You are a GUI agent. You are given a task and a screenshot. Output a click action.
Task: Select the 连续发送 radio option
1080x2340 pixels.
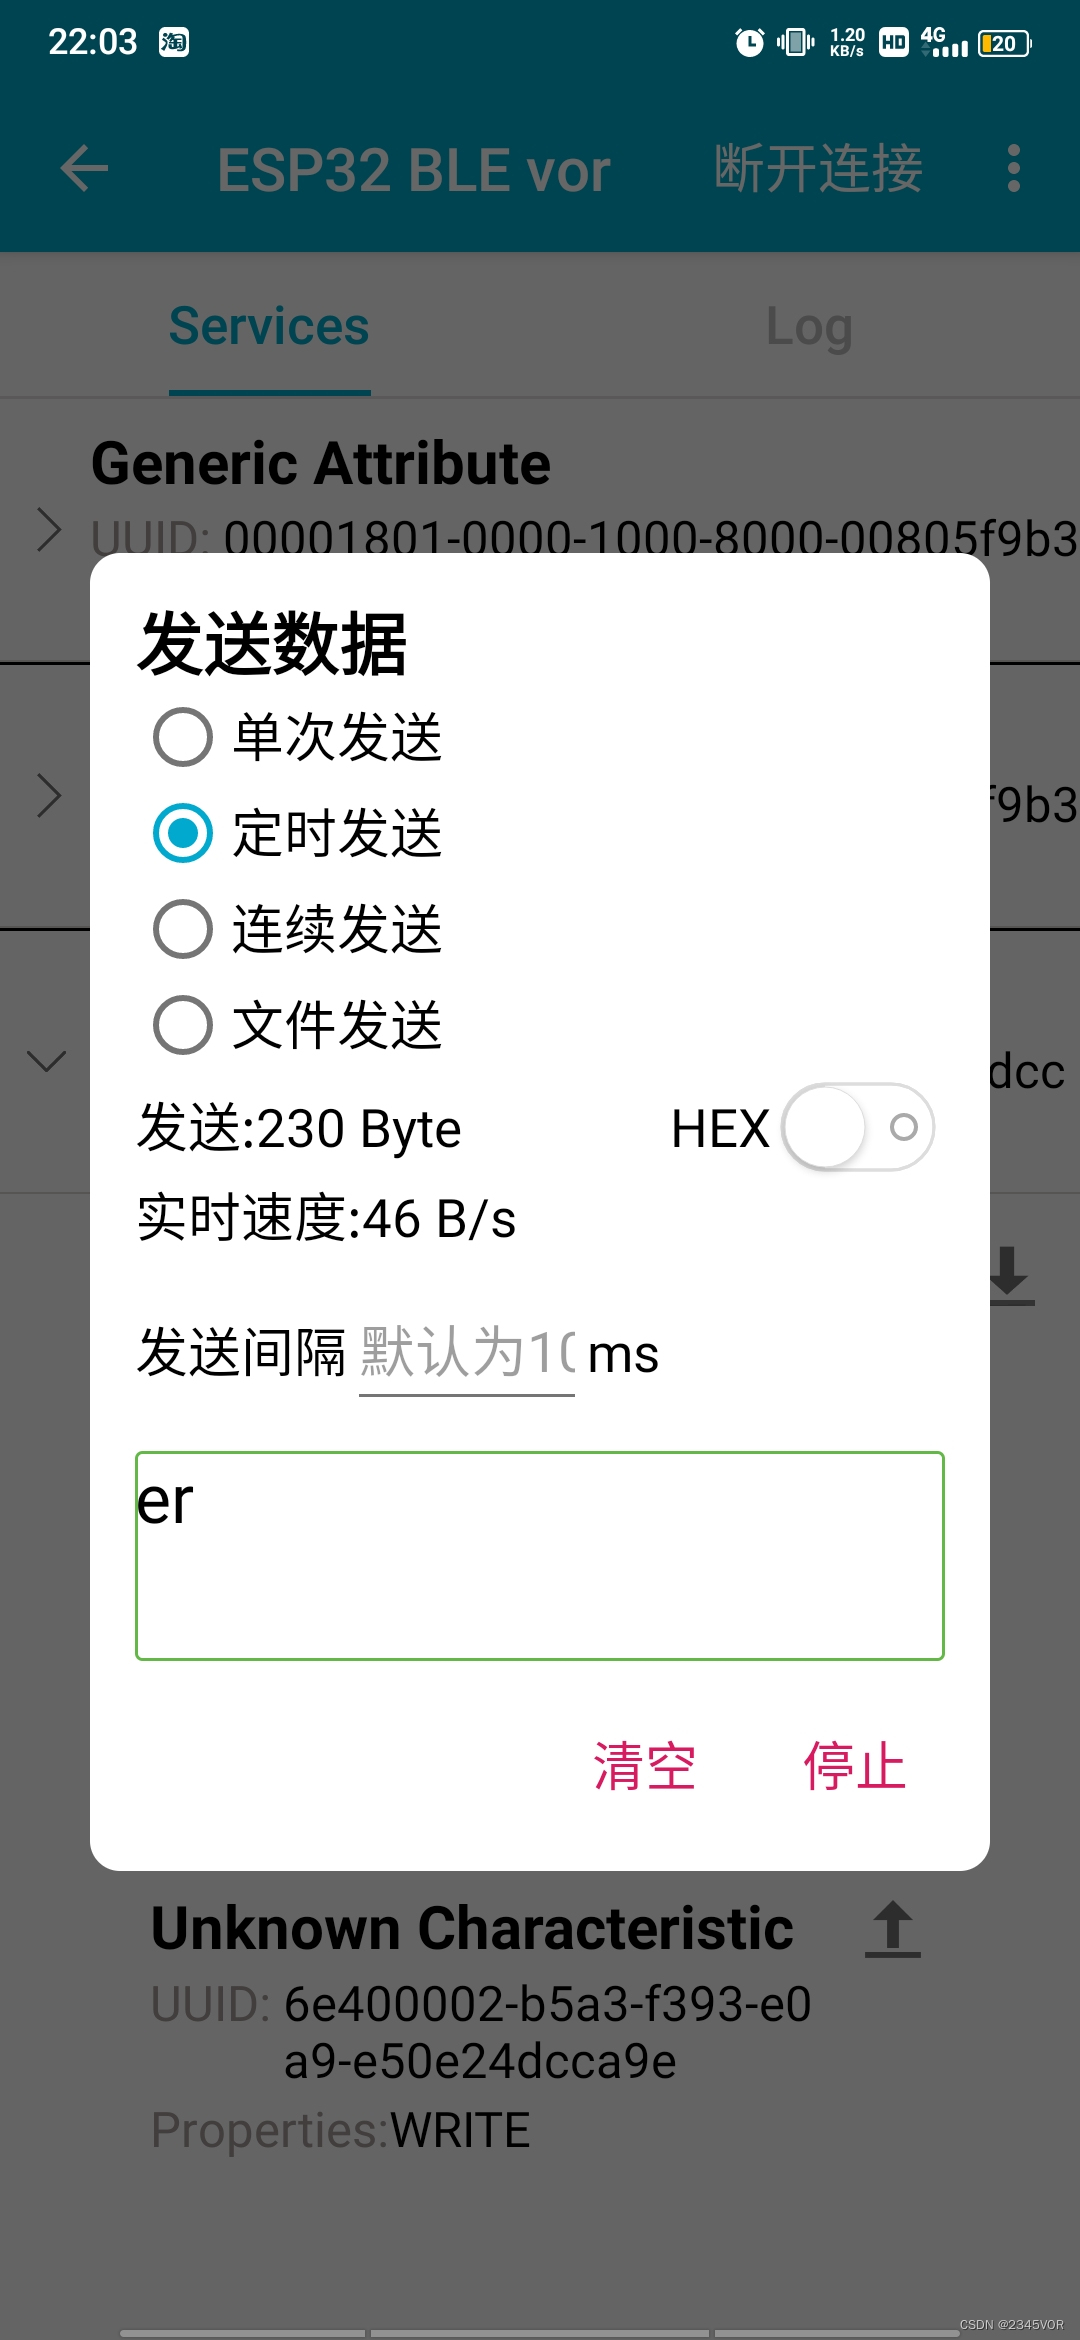(x=298, y=929)
